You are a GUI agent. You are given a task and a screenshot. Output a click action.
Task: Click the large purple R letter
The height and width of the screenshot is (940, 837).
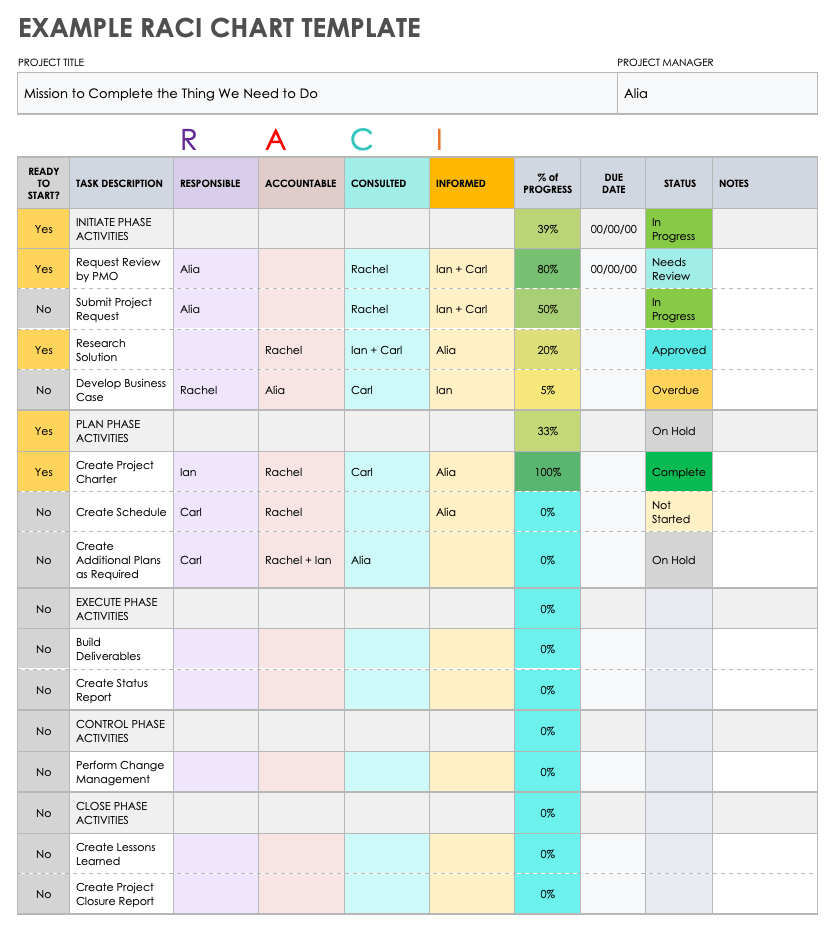pyautogui.click(x=189, y=140)
